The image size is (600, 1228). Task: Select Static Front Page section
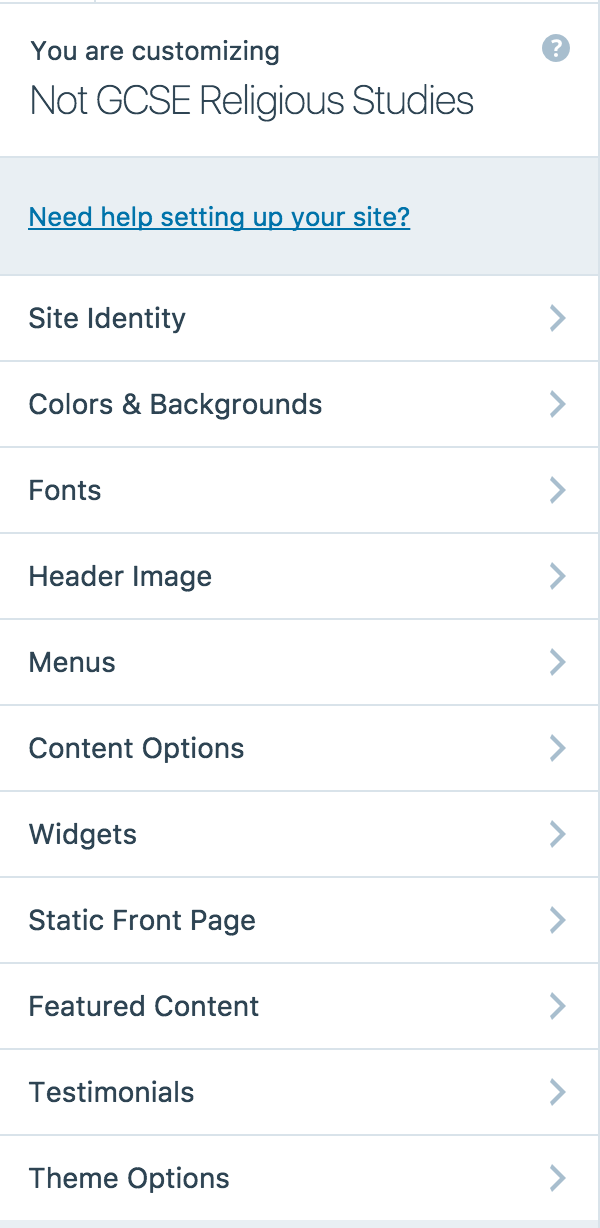pos(142,921)
